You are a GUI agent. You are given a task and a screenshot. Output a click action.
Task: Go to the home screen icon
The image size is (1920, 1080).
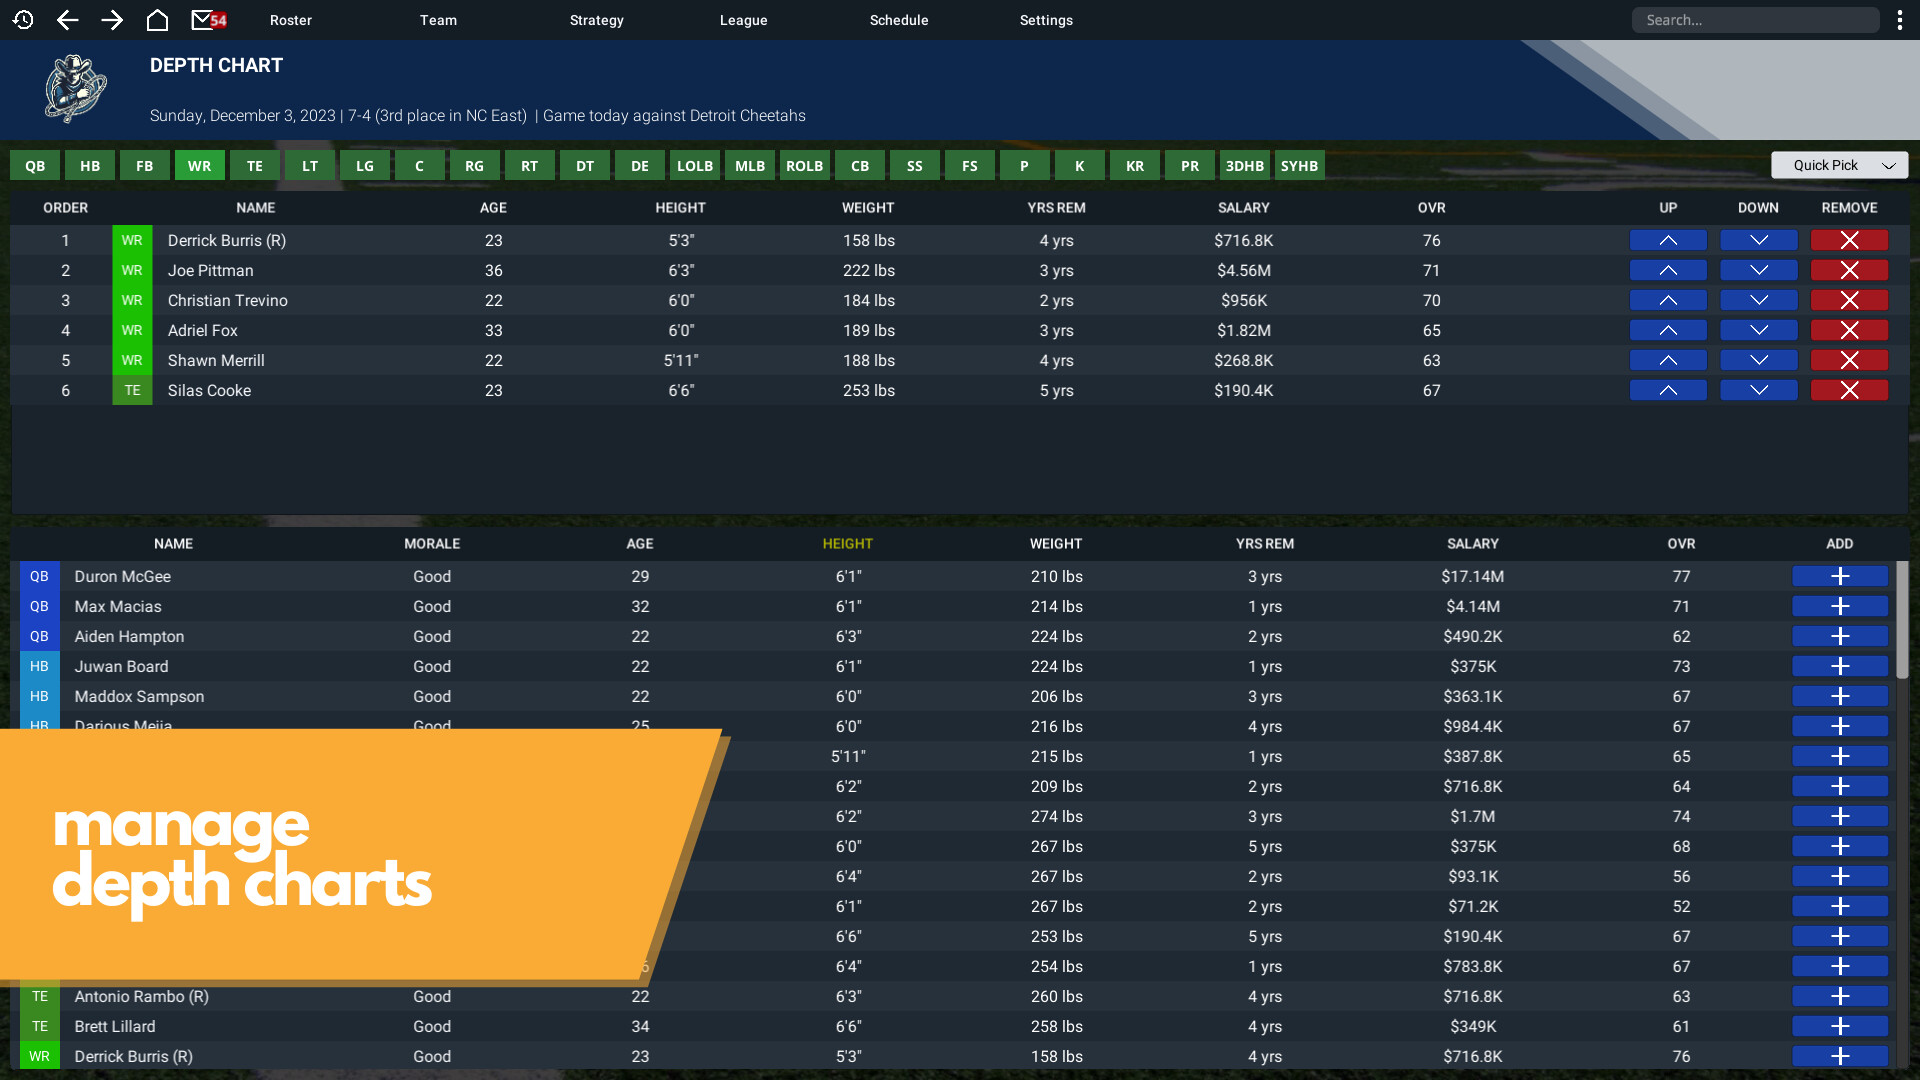[x=157, y=20]
